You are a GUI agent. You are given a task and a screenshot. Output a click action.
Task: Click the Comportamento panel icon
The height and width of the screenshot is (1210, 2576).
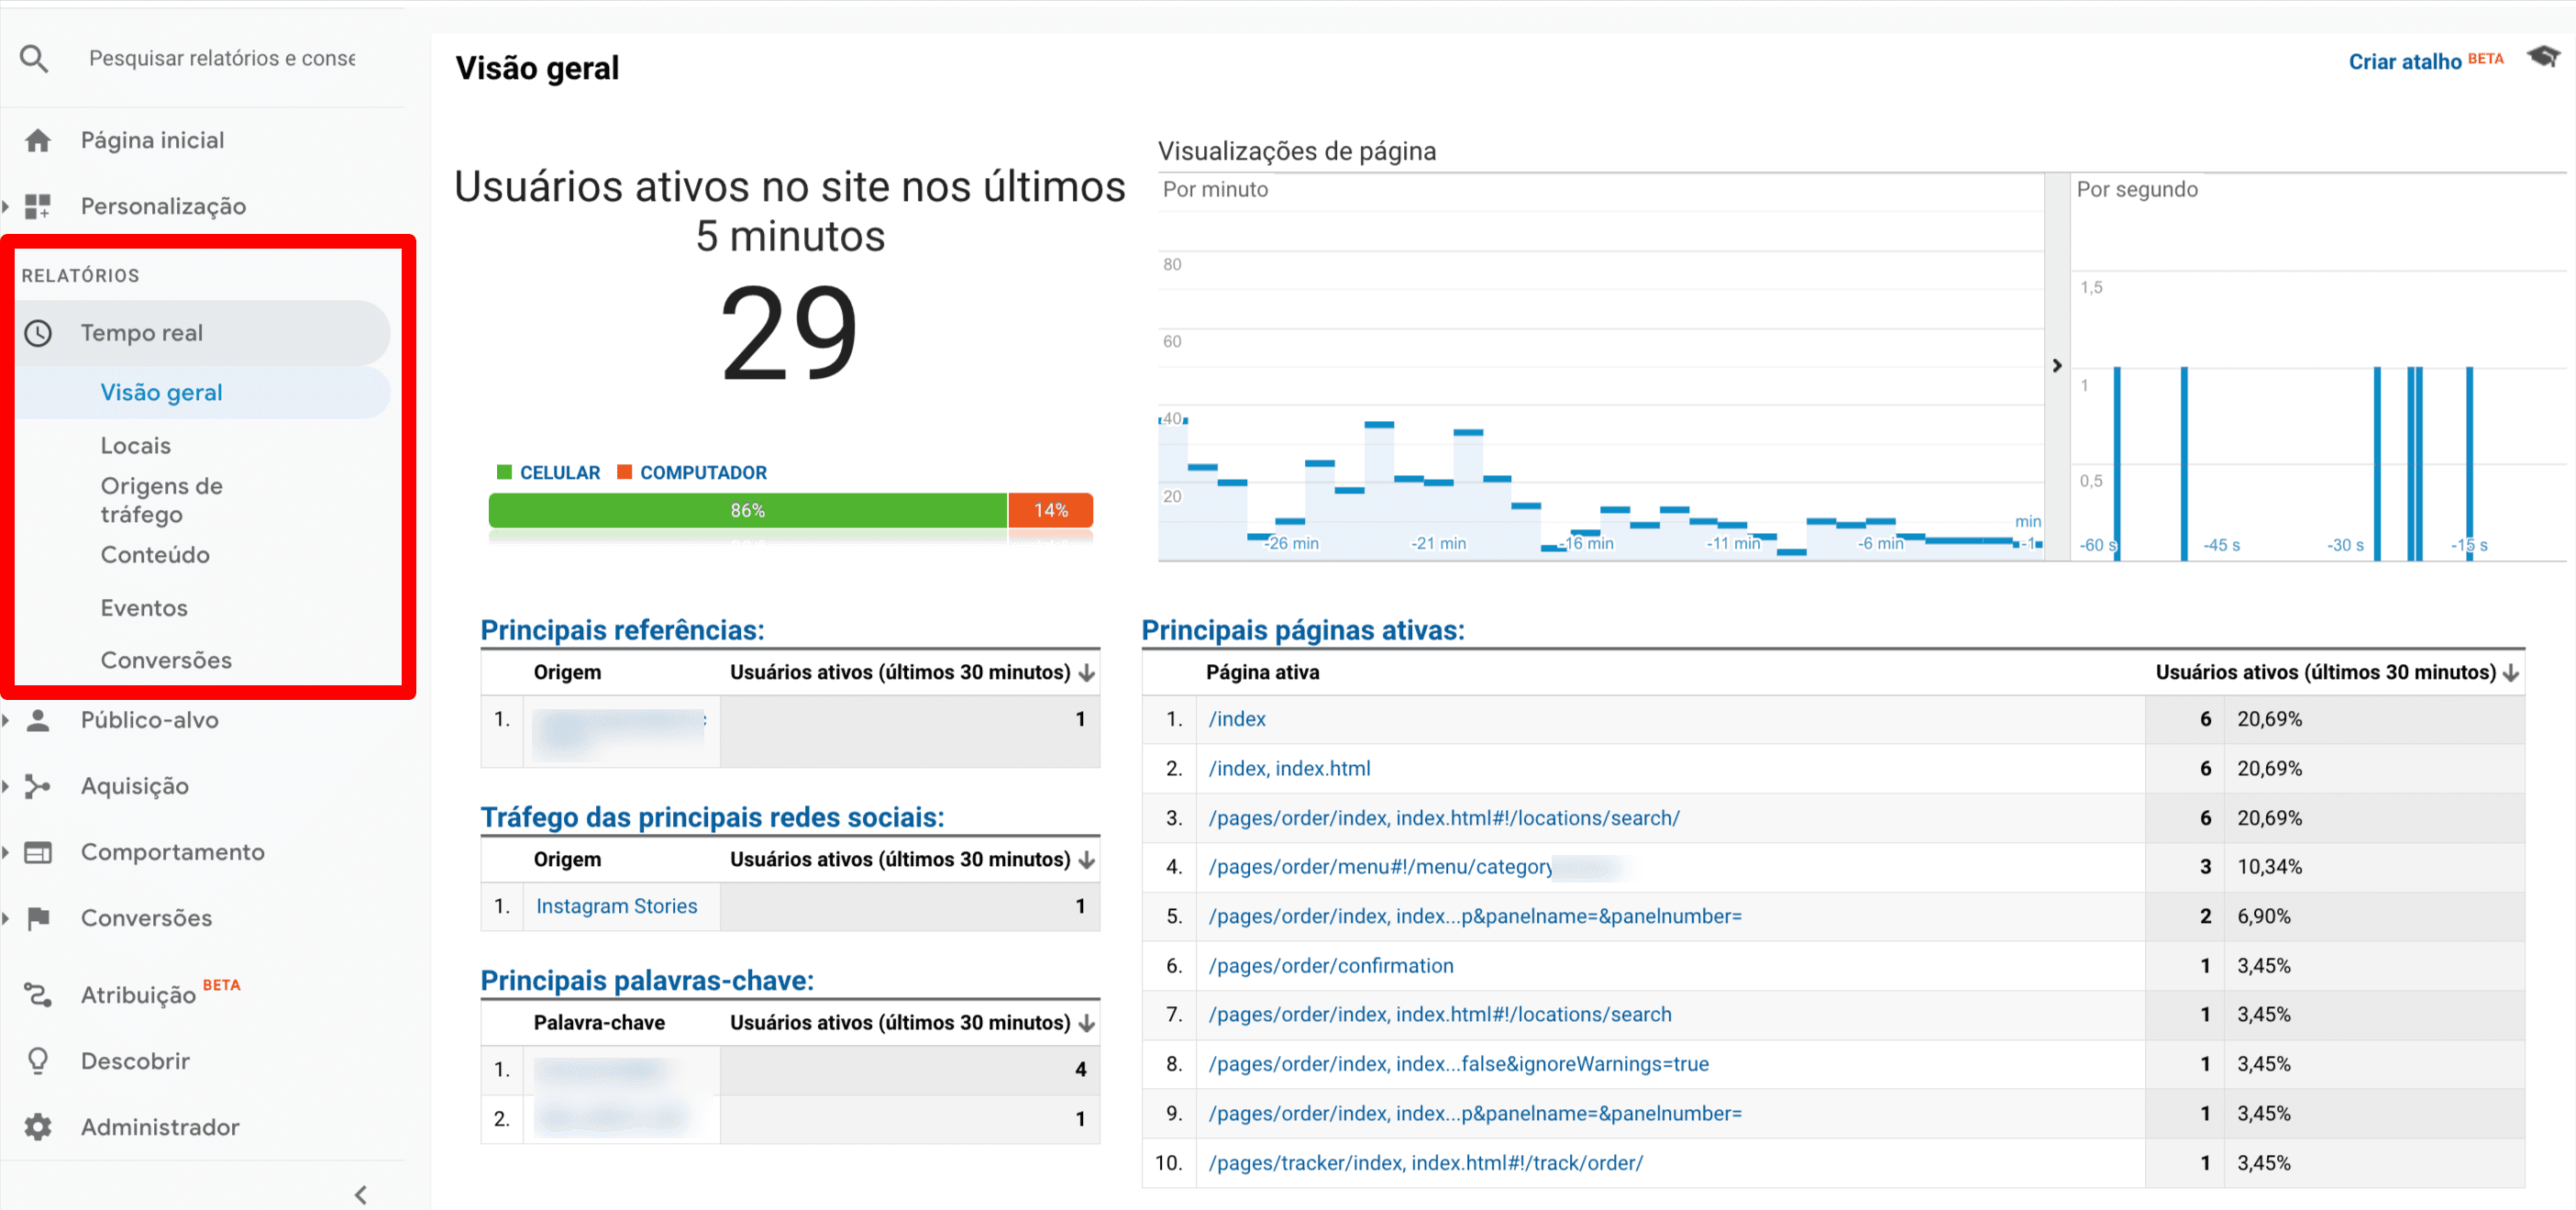point(38,853)
